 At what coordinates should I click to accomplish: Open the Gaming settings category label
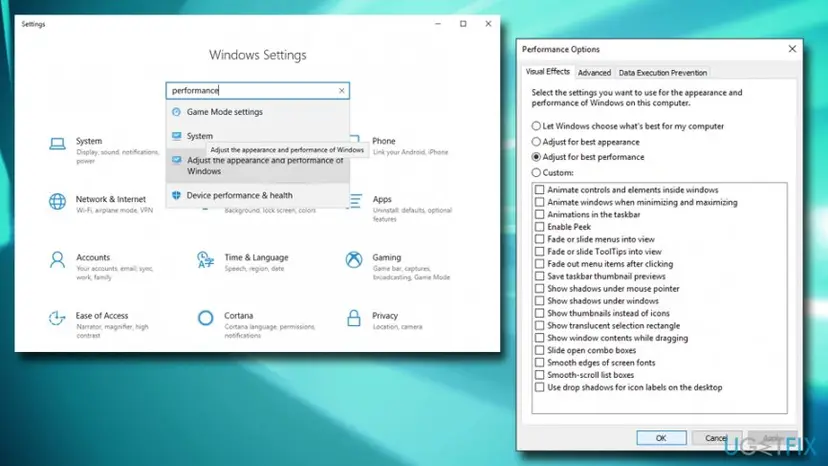(387, 257)
